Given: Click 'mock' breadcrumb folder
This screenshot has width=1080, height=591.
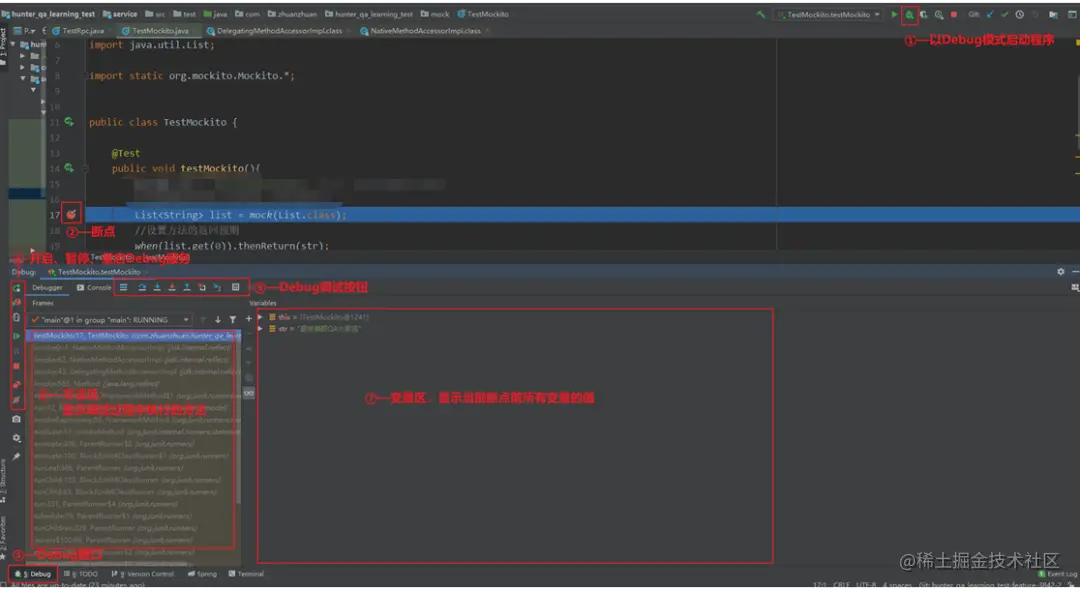Looking at the screenshot, I should pos(435,14).
